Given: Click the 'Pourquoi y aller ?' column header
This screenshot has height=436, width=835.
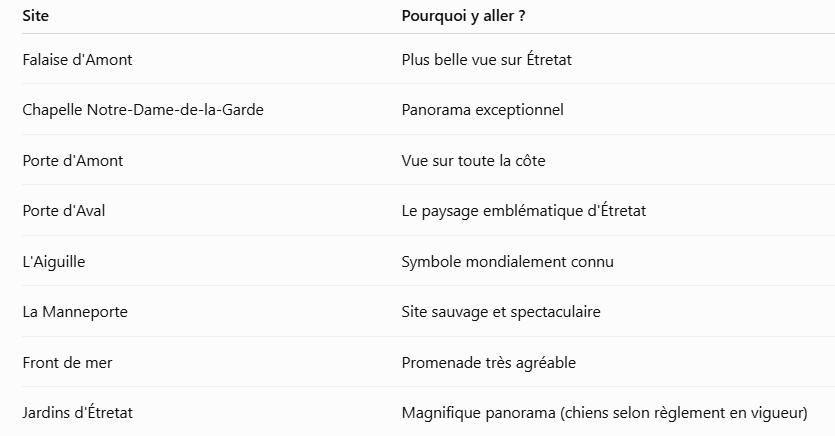Looking at the screenshot, I should click(x=463, y=16).
